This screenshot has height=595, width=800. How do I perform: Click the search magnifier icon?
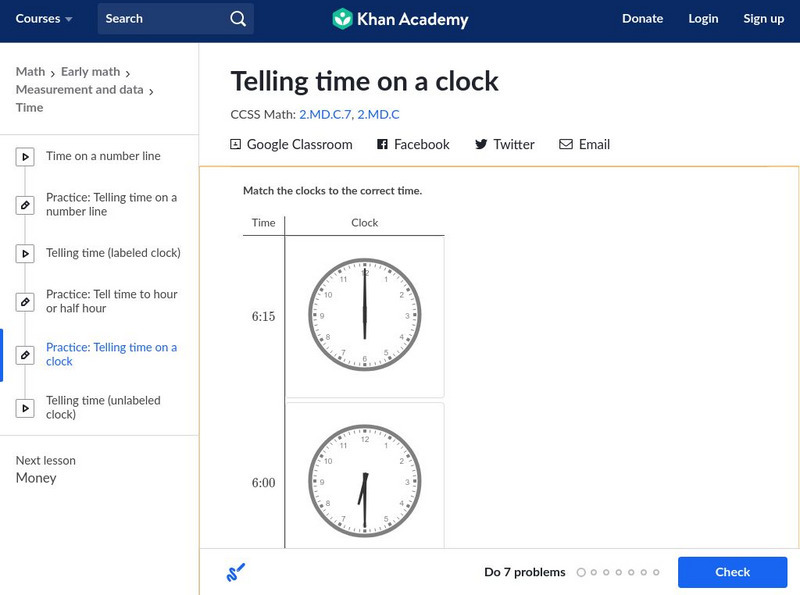(x=237, y=18)
